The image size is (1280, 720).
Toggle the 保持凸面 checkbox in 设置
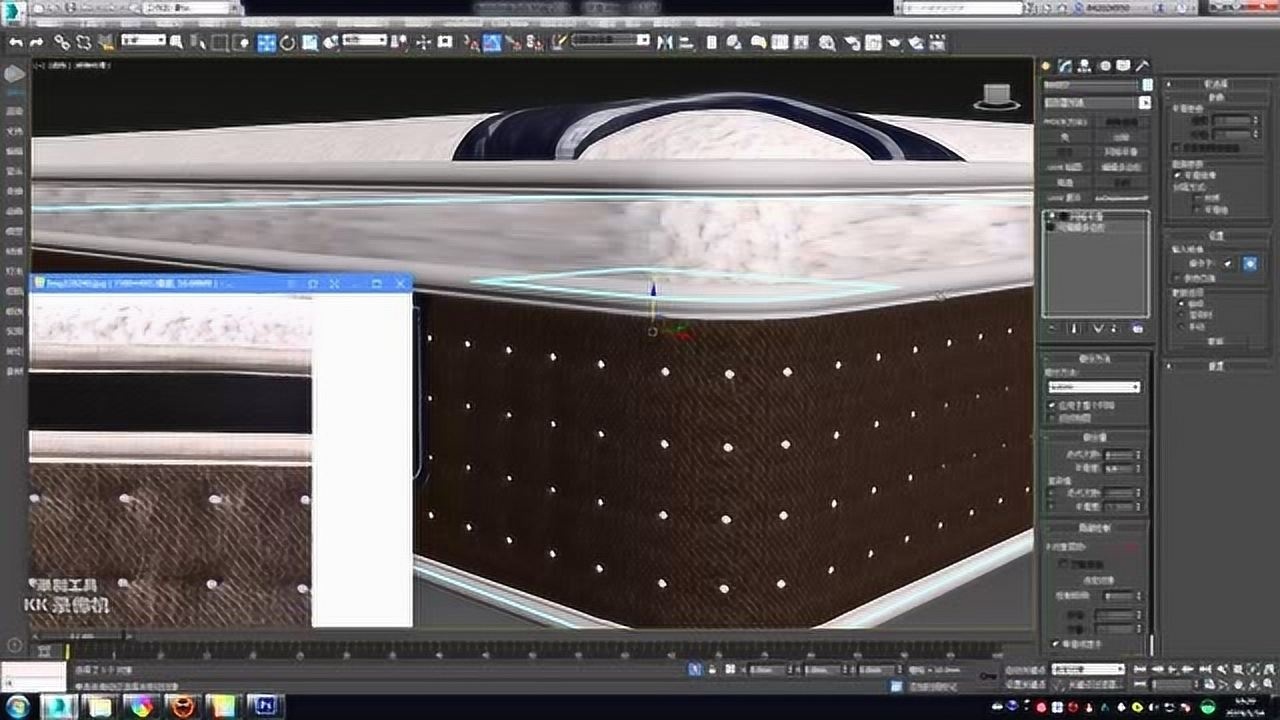point(1175,278)
